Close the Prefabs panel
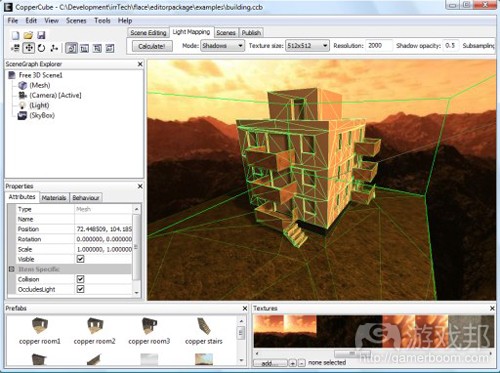 coord(245,308)
